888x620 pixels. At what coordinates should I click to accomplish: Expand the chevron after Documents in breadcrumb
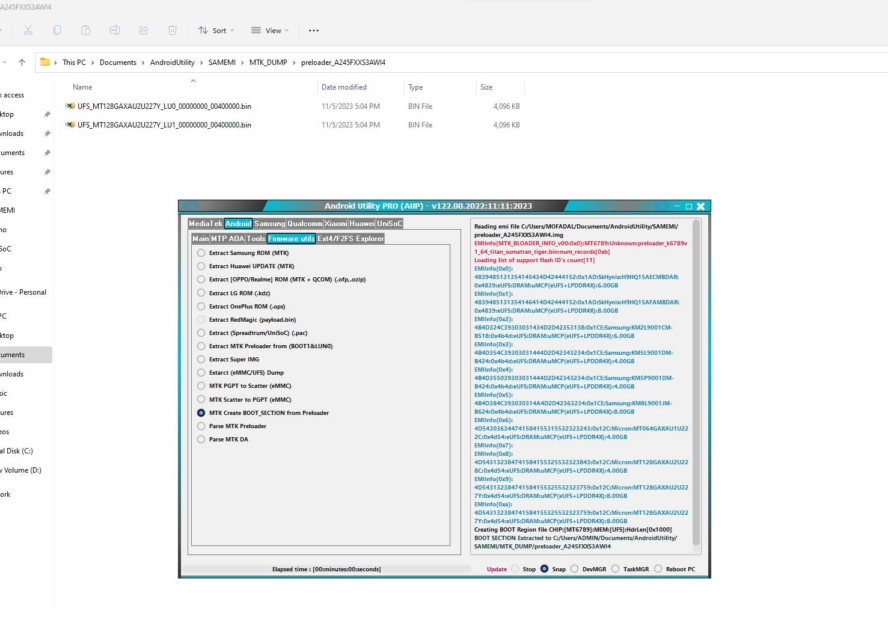(x=143, y=62)
